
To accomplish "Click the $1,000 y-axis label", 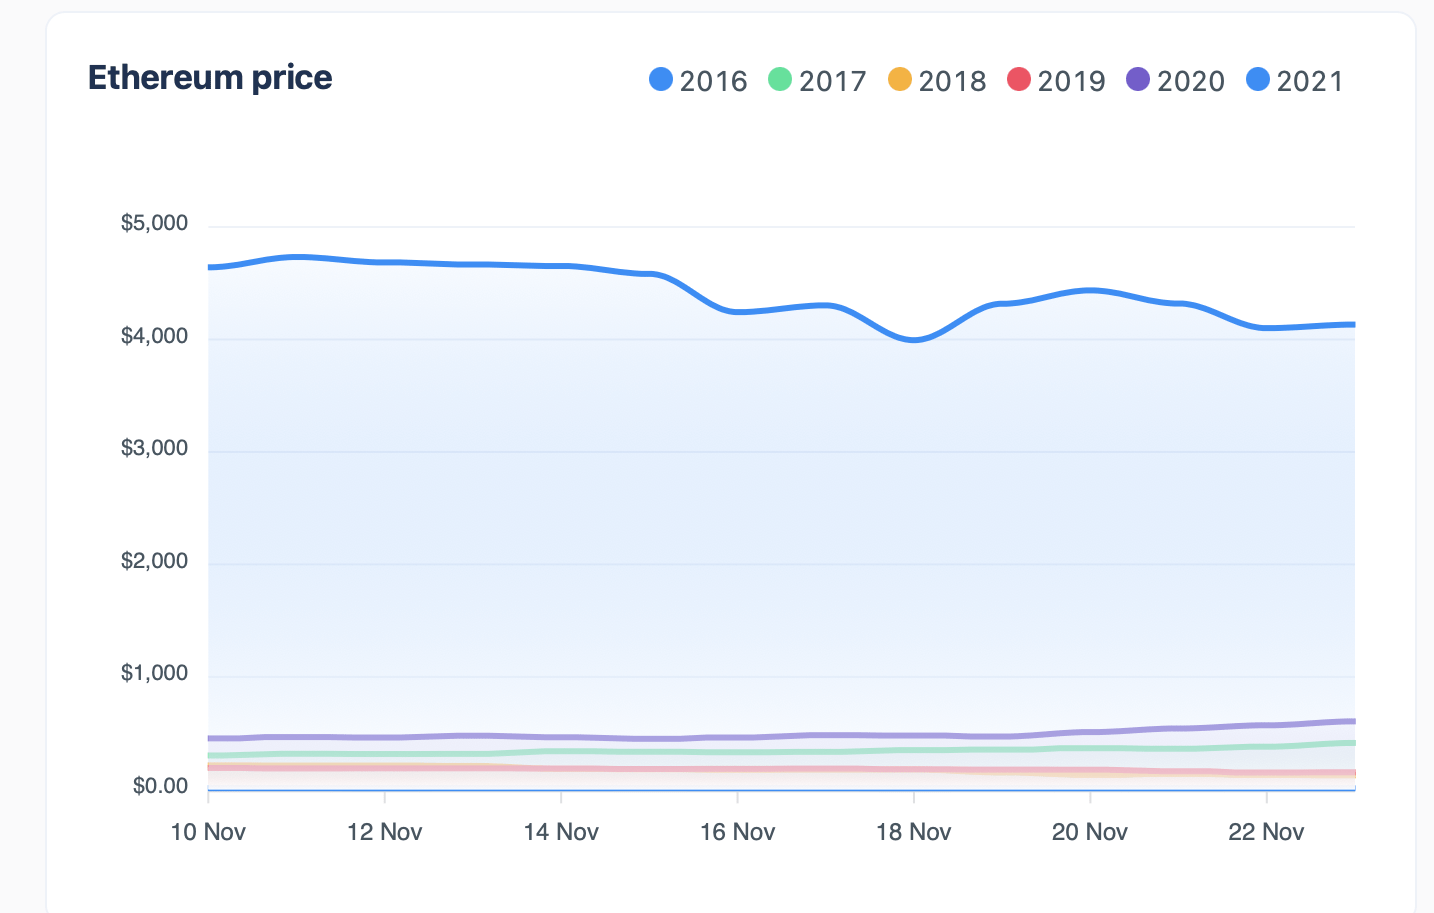I will pos(154,673).
